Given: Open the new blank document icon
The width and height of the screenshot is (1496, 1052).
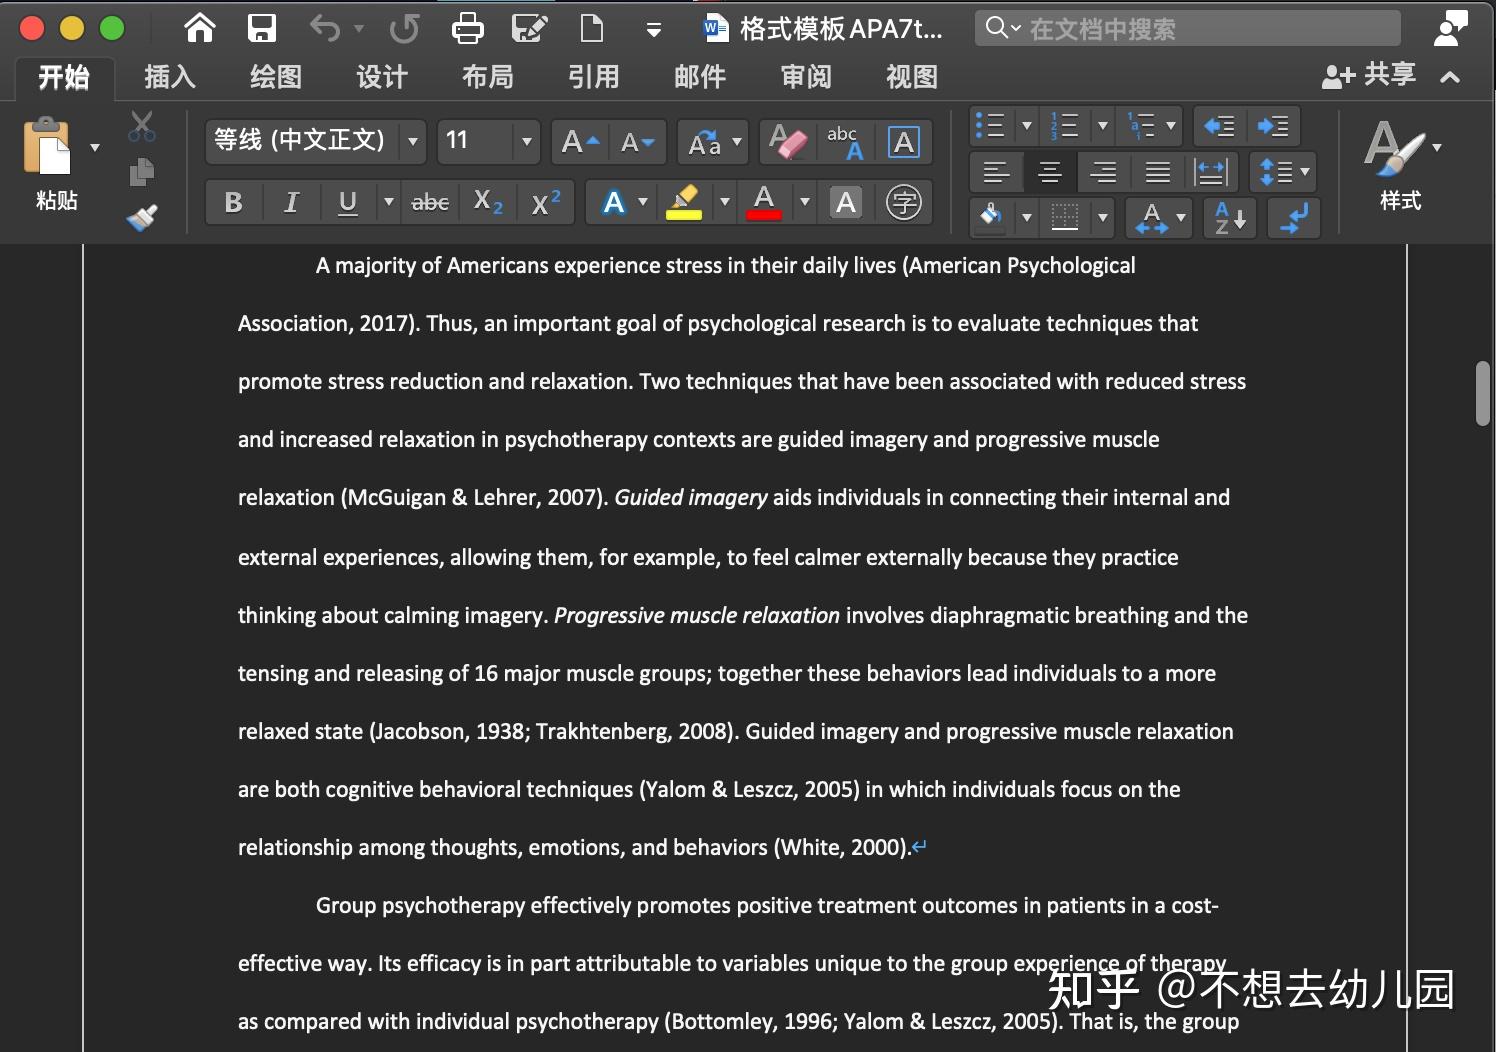Looking at the screenshot, I should pyautogui.click(x=591, y=28).
